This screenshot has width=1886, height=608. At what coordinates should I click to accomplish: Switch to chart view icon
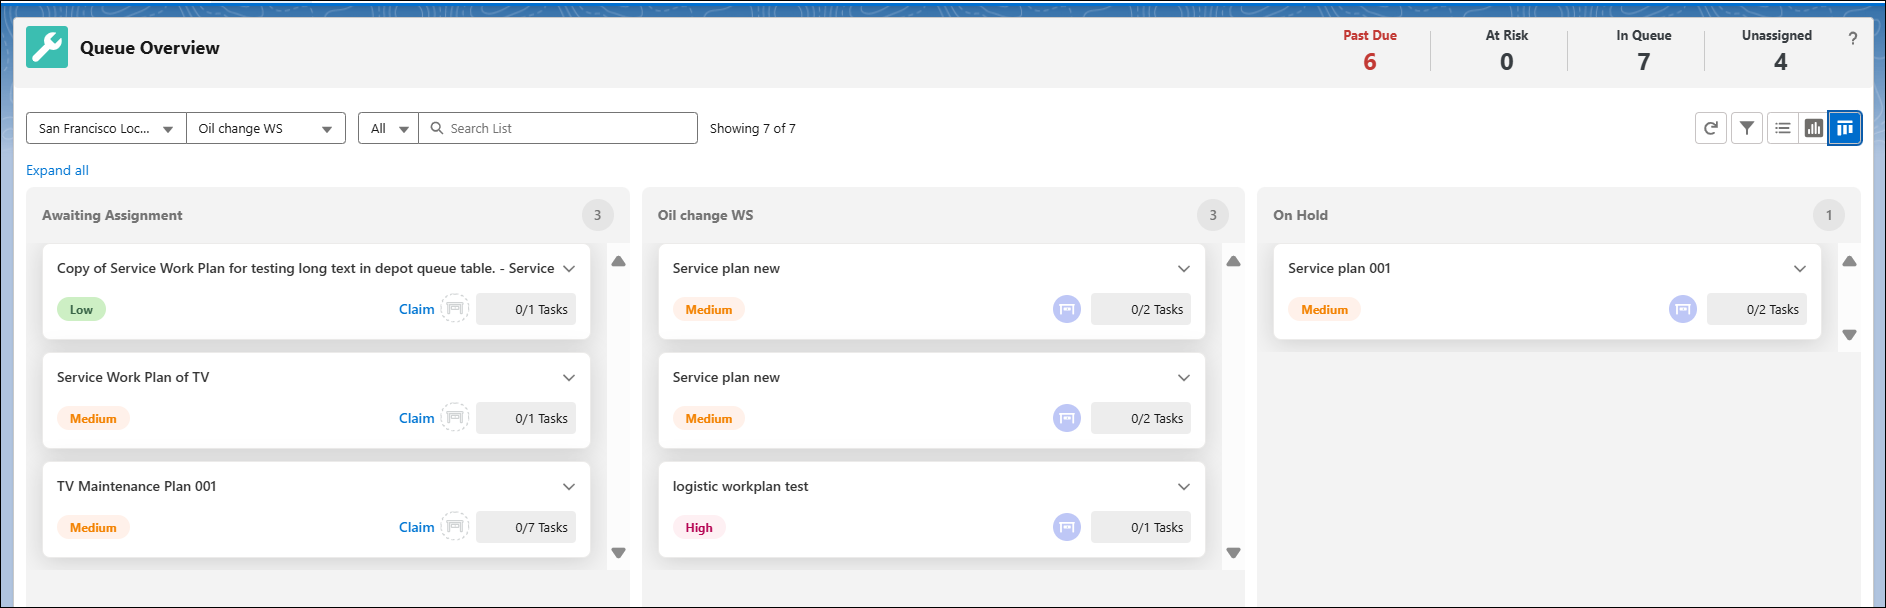point(1814,128)
